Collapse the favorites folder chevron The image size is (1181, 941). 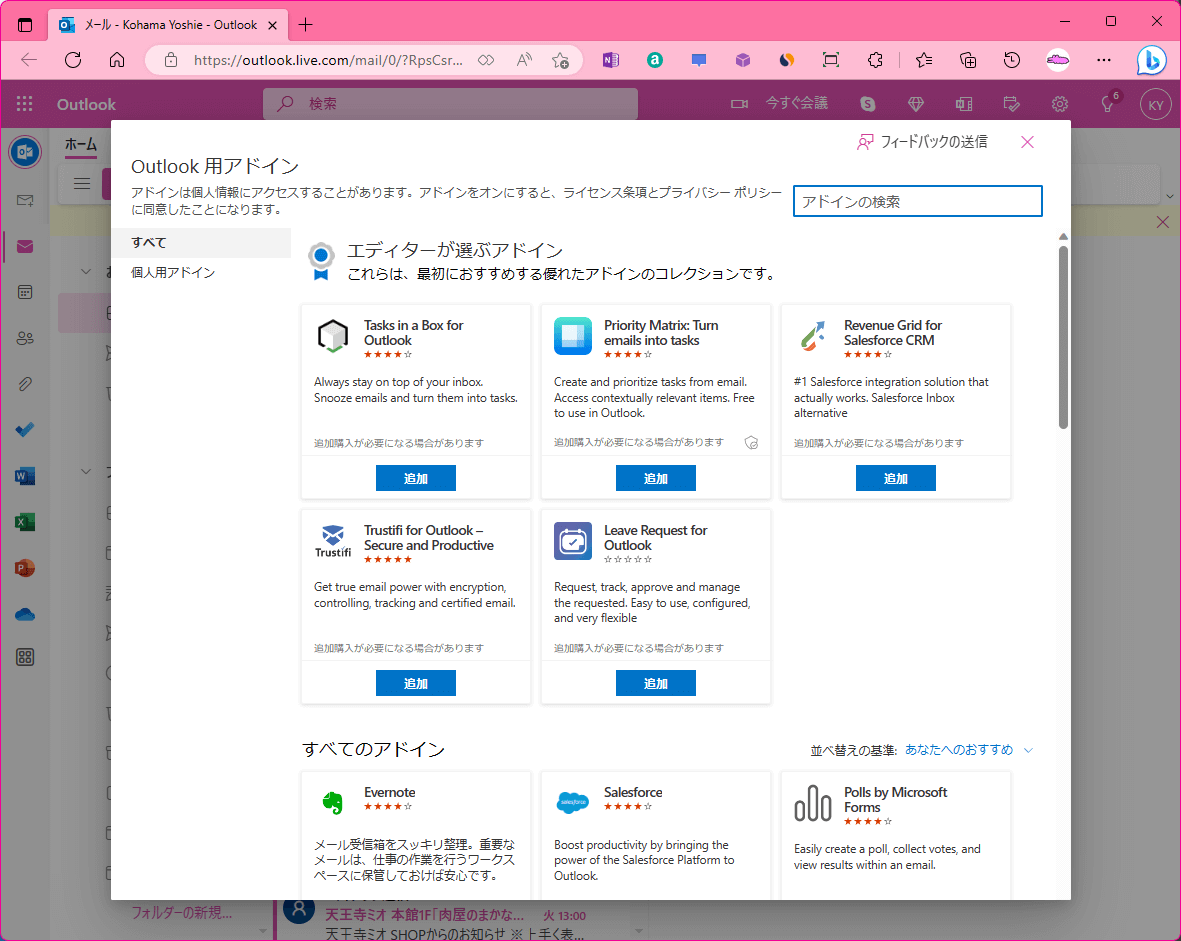(86, 271)
